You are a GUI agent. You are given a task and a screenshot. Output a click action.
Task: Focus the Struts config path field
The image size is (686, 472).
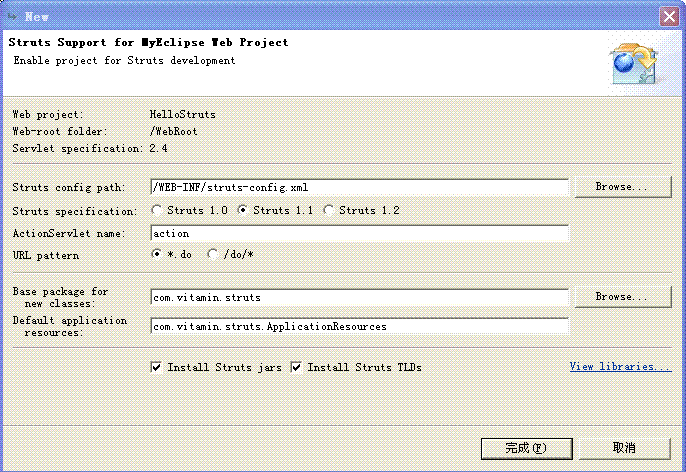click(x=359, y=187)
